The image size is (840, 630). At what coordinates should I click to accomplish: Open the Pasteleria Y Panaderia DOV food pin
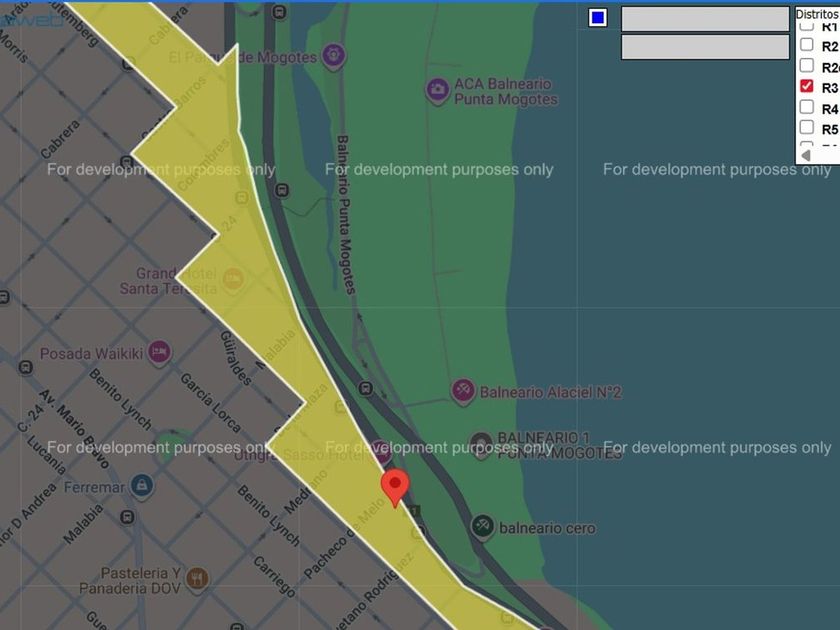[x=197, y=580]
